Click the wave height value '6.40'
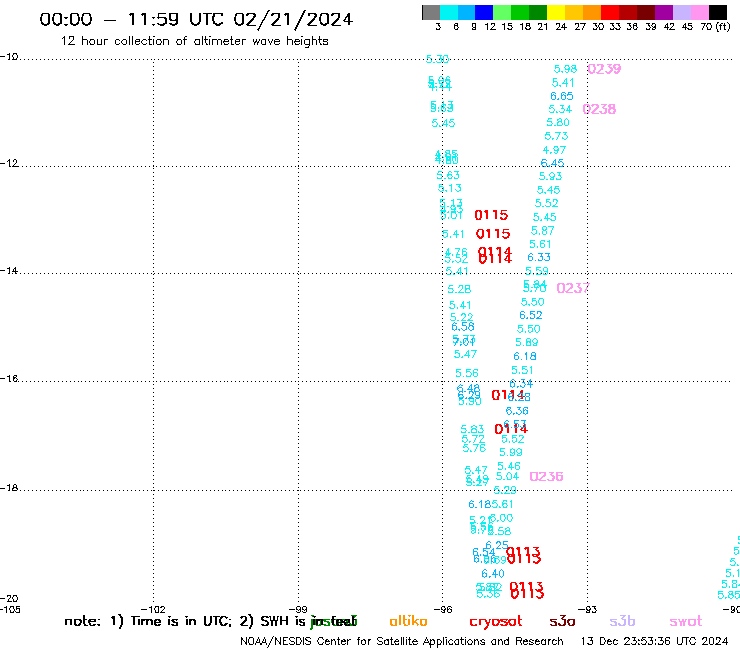The width and height of the screenshot is (740, 650). pos(493,574)
